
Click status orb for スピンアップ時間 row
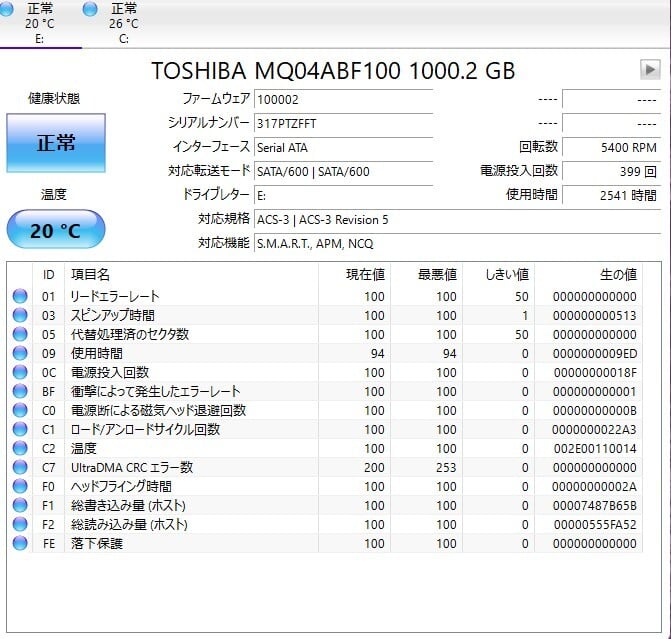pyautogui.click(x=20, y=316)
